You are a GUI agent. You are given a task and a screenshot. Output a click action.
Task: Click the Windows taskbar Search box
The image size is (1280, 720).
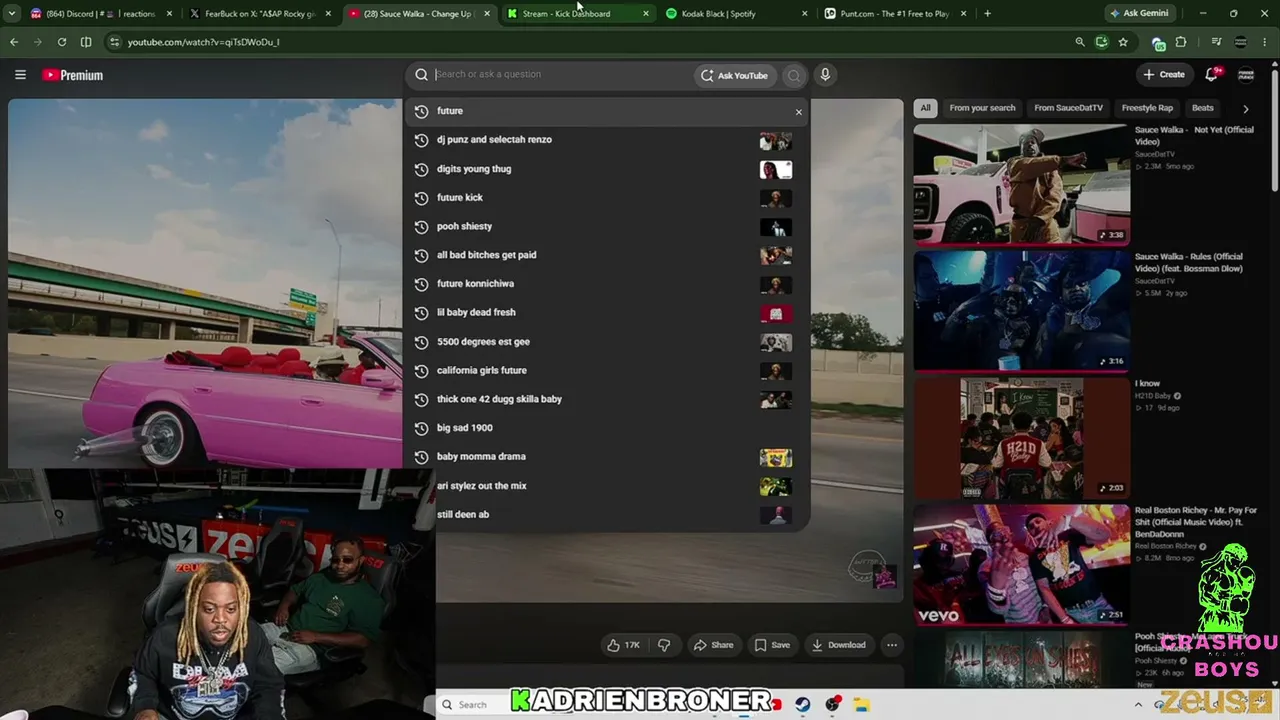click(473, 705)
